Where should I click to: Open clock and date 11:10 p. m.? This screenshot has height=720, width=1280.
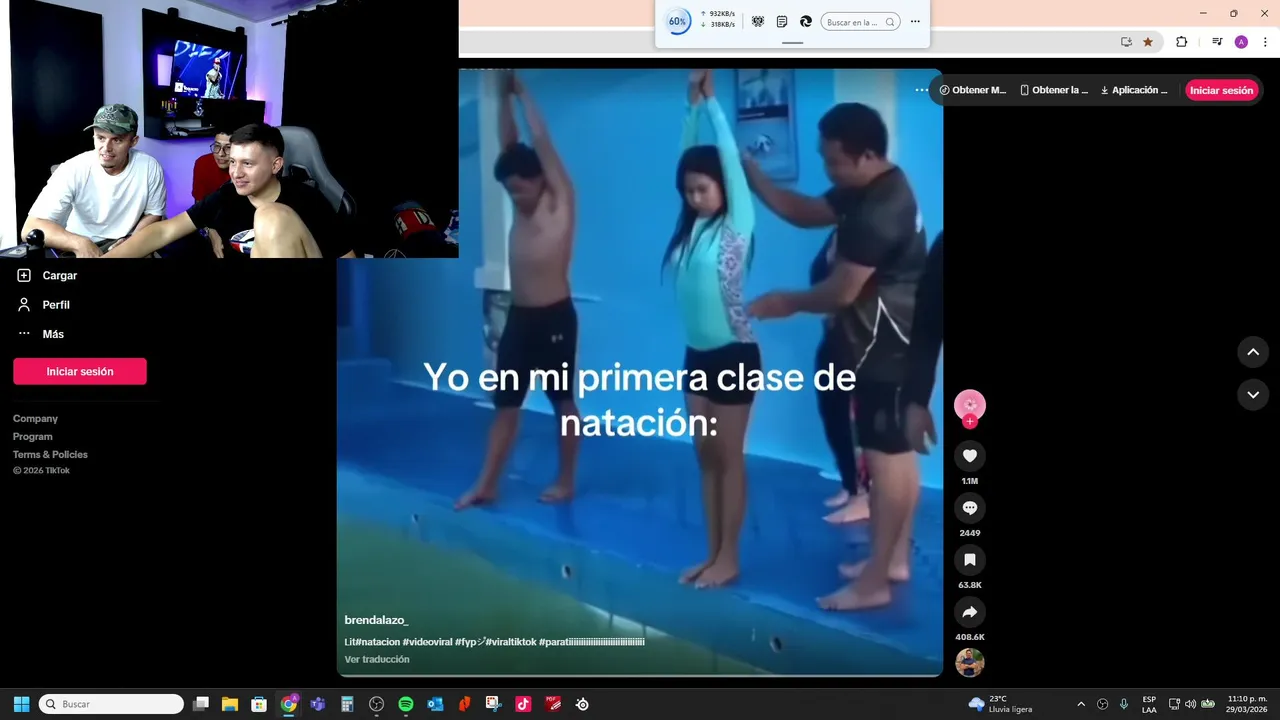(x=1248, y=704)
